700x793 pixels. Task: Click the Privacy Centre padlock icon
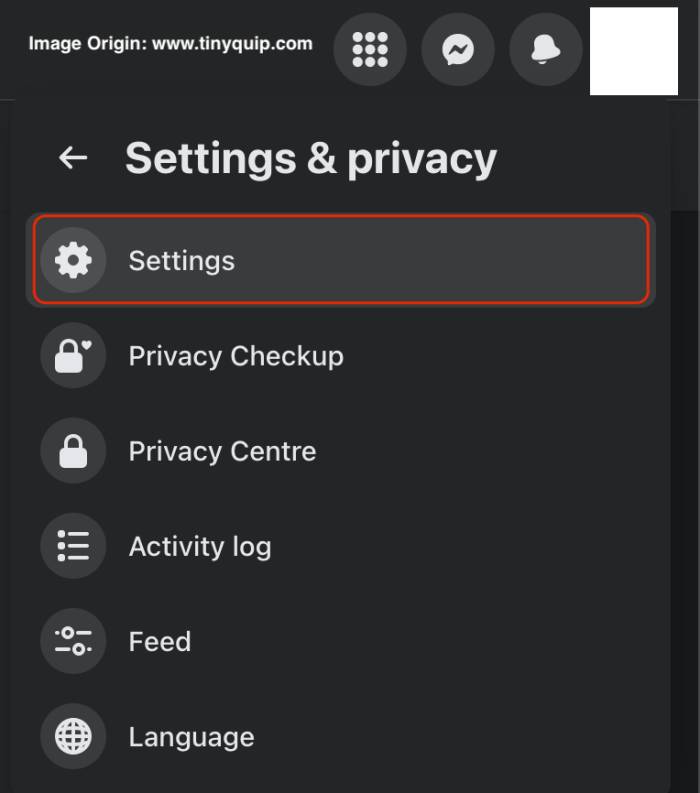[73, 451]
